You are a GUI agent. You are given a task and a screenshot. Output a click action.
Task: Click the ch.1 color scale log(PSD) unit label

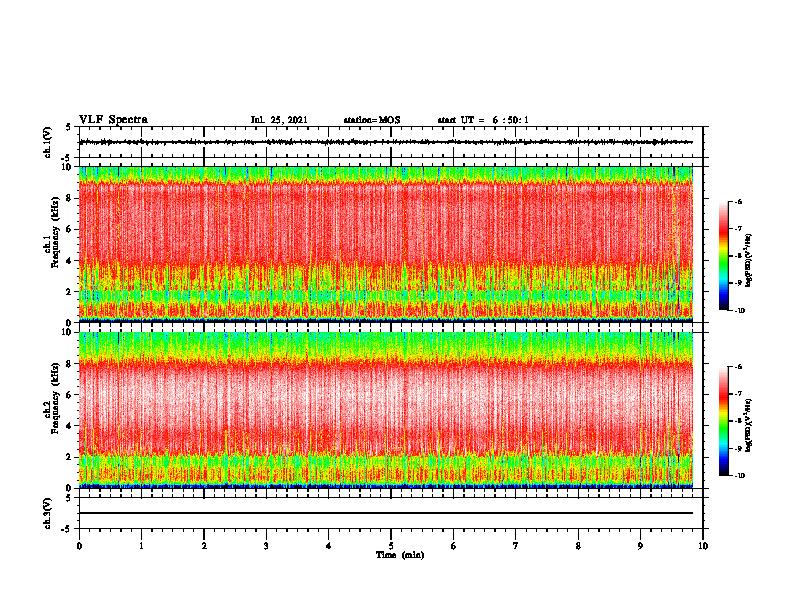pyautogui.click(x=749, y=261)
